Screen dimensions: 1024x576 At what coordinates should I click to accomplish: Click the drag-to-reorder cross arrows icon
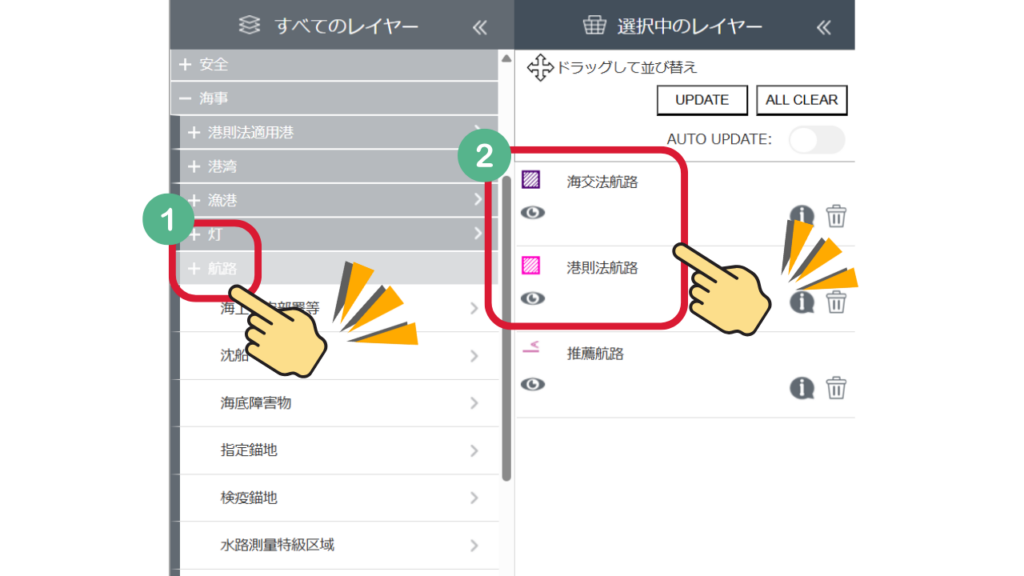pyautogui.click(x=540, y=68)
